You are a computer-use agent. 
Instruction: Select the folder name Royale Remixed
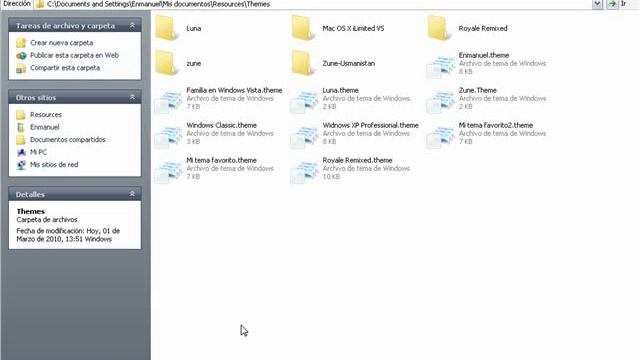point(483,28)
